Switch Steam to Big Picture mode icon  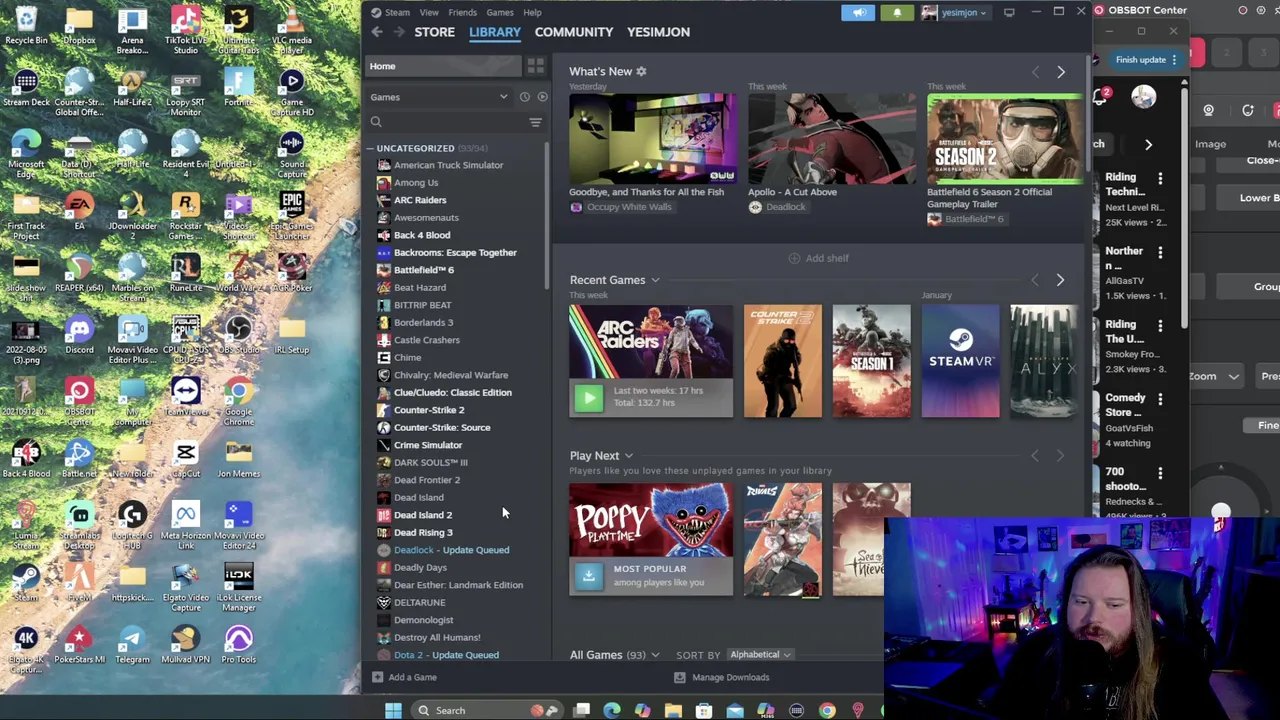1009,12
